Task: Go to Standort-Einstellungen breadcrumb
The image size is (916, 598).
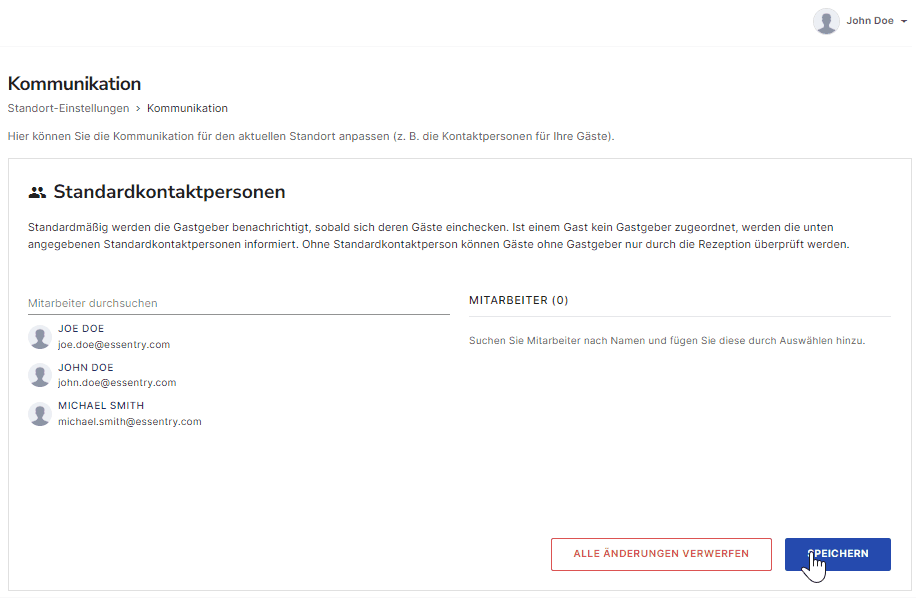Action: tap(68, 108)
